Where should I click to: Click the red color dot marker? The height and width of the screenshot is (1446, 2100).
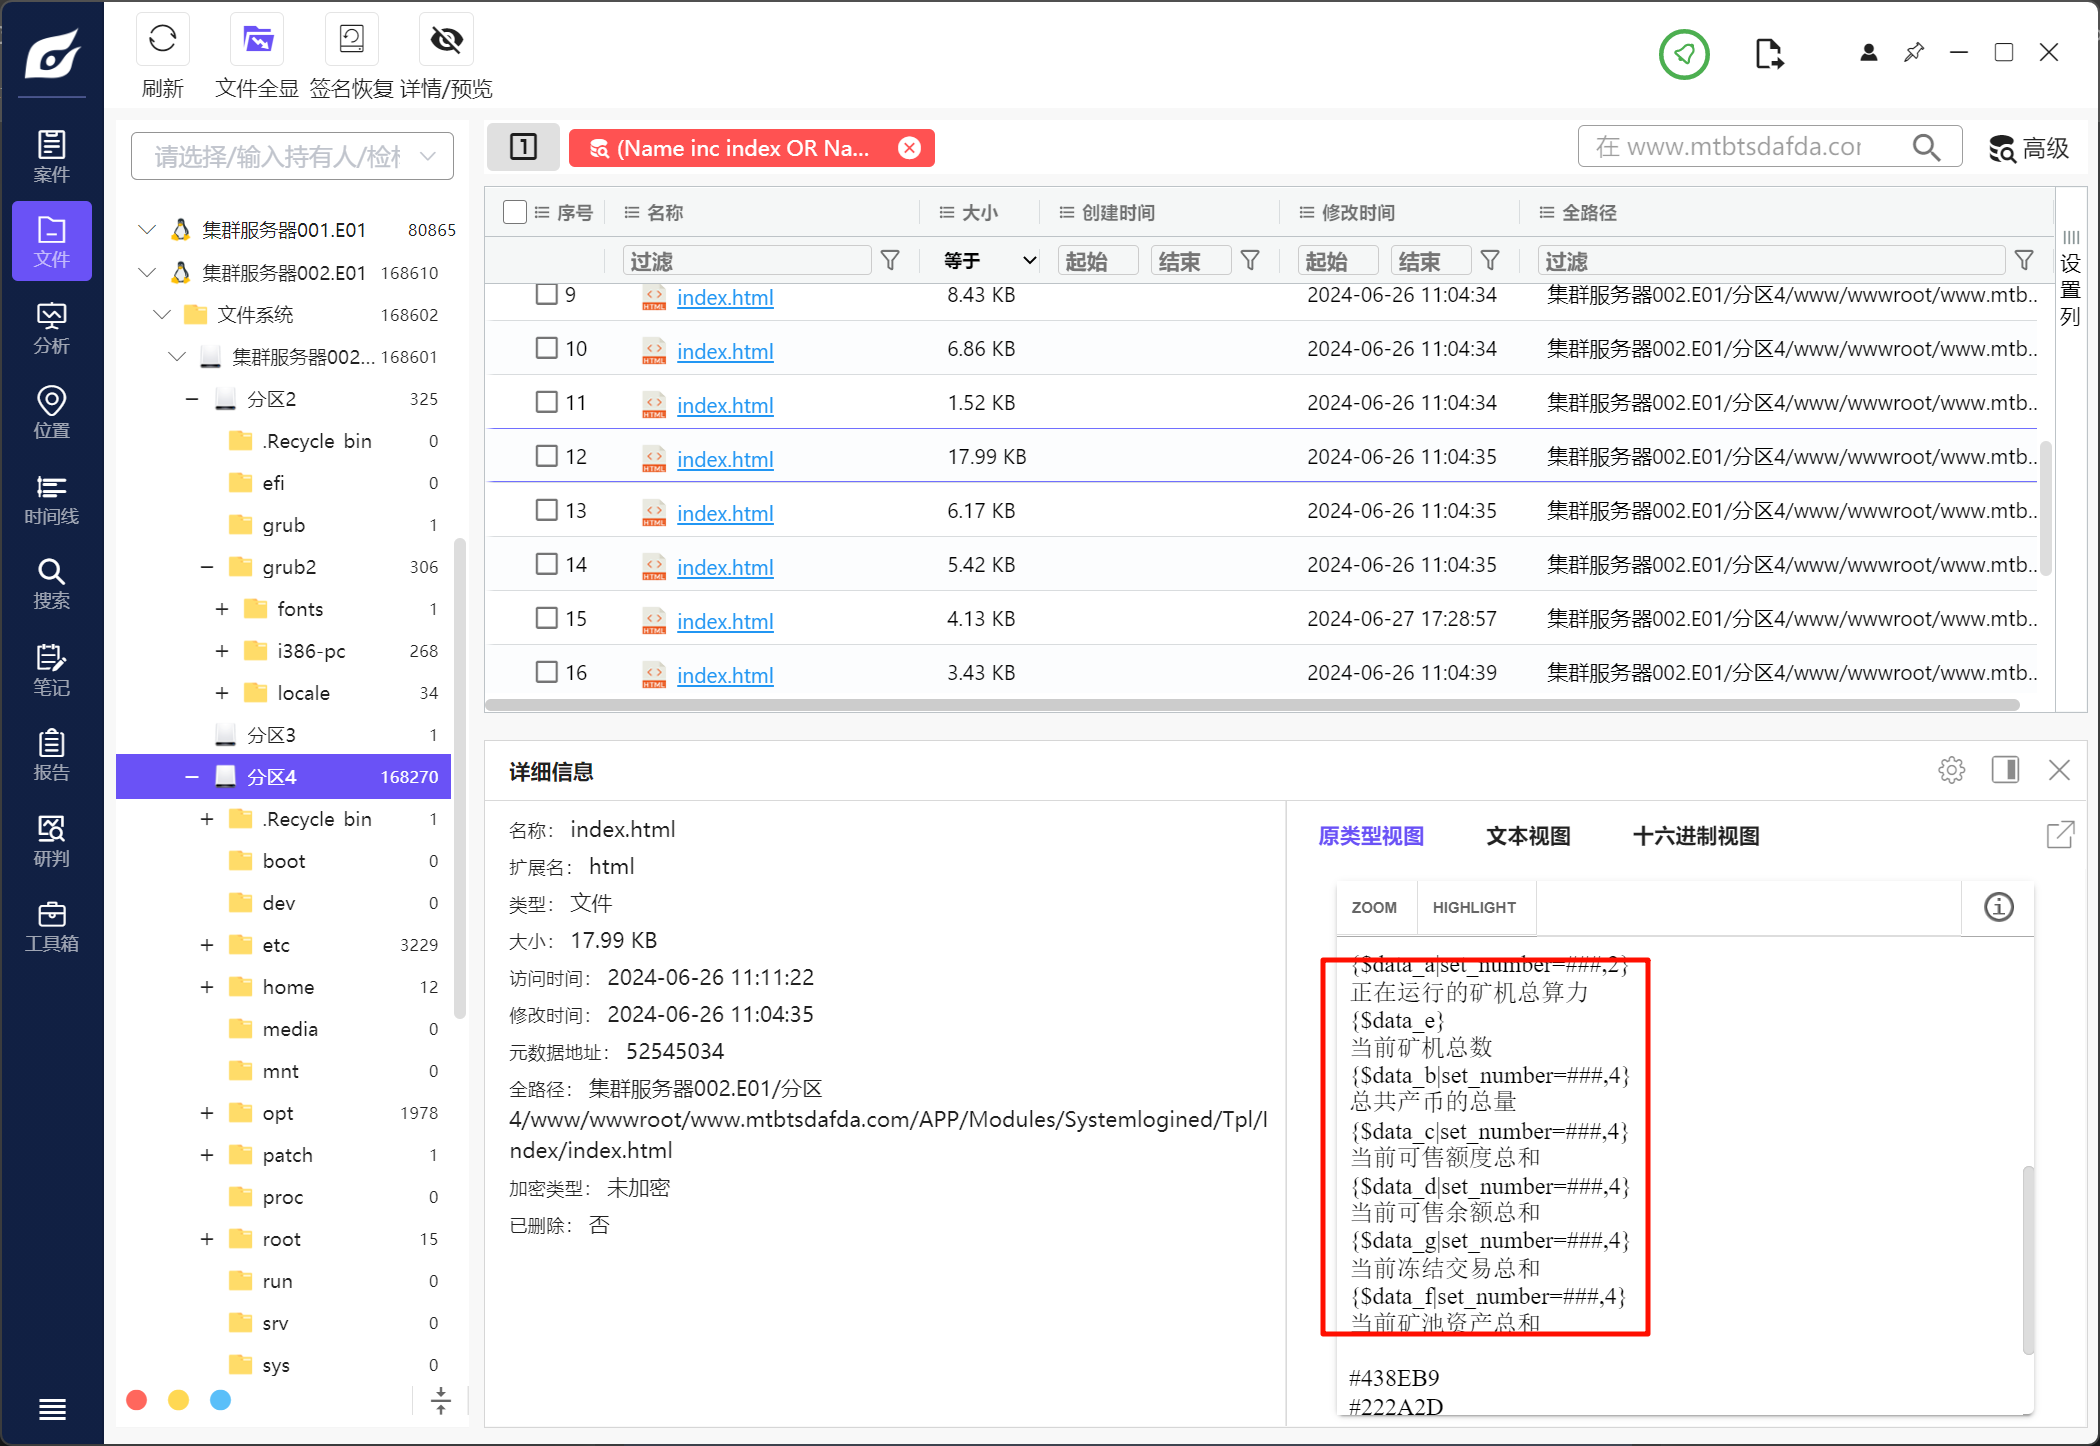[137, 1400]
